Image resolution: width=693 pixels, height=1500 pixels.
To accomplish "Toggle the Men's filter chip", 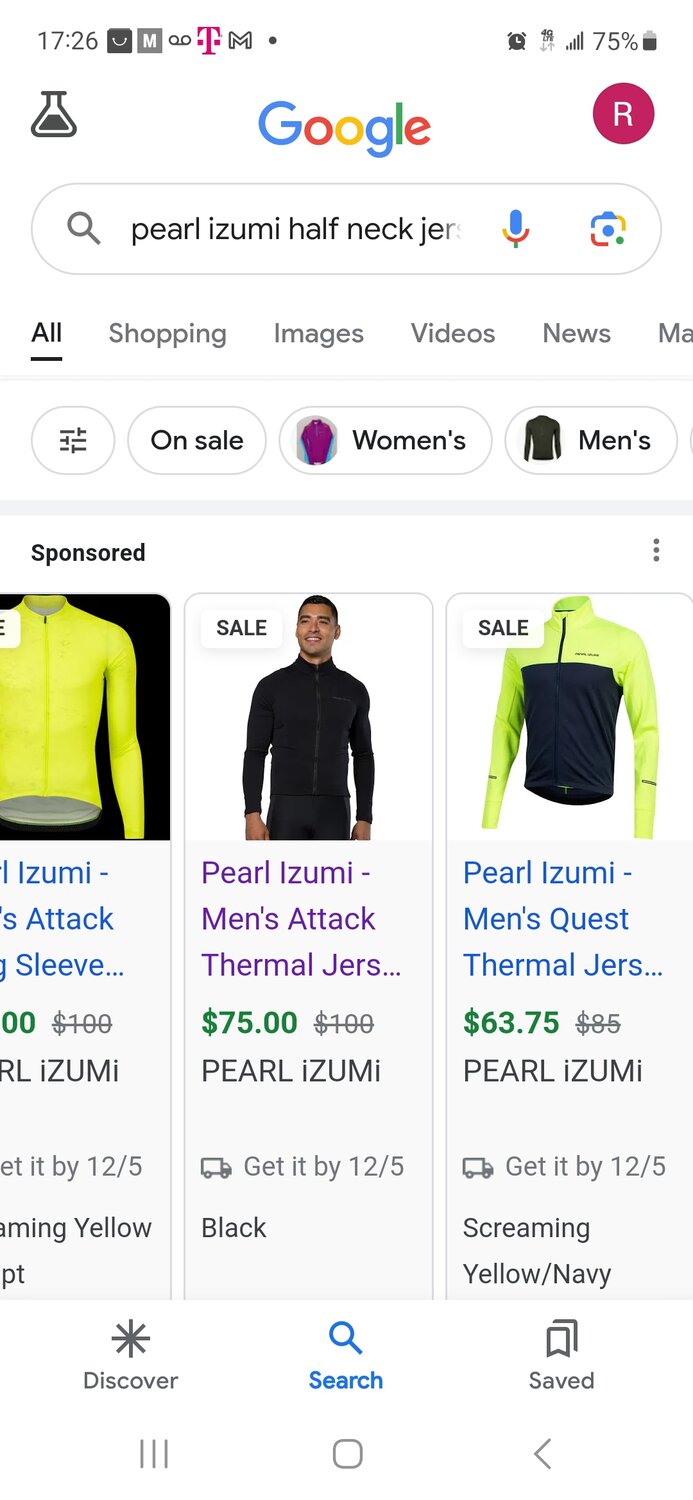I will [x=591, y=440].
